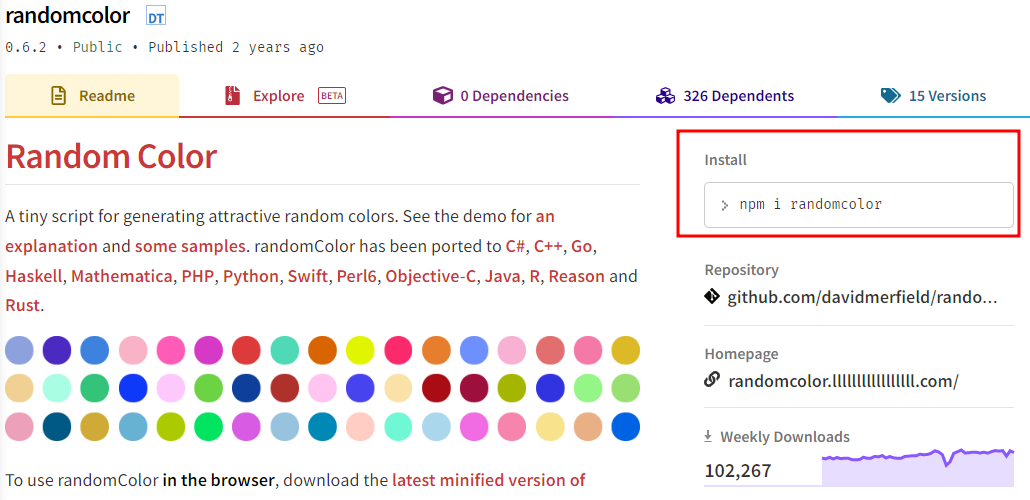Show the 15 Versions tab
The height and width of the screenshot is (500, 1030).
tap(933, 96)
